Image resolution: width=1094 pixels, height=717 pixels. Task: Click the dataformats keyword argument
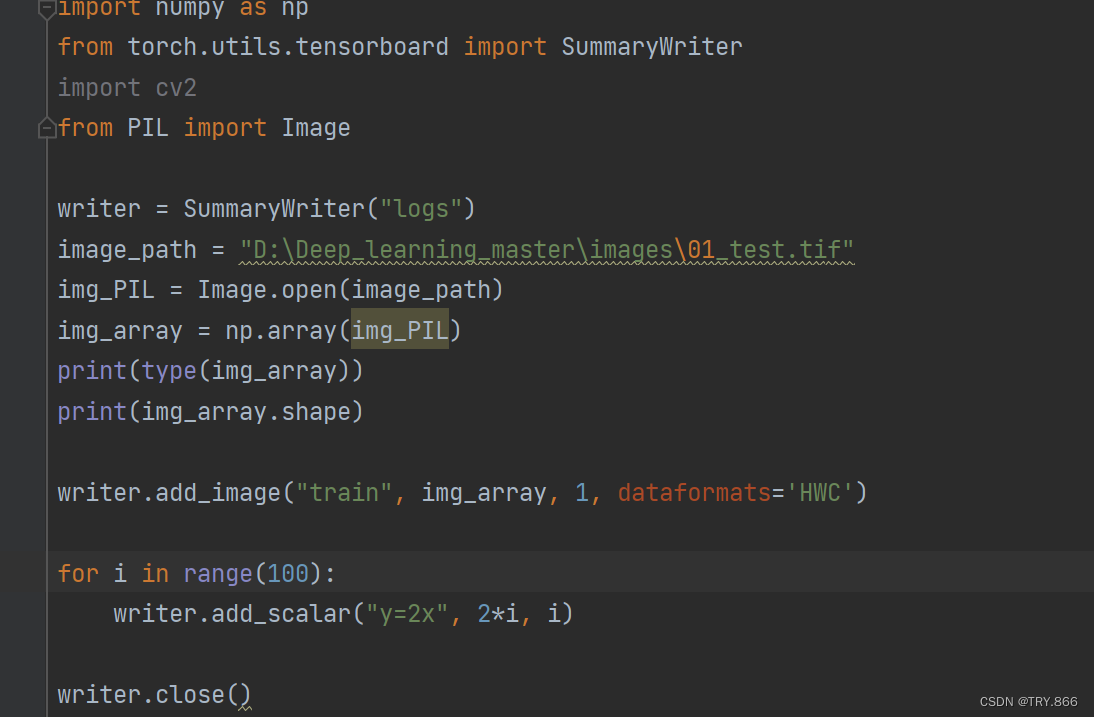pyautogui.click(x=694, y=492)
